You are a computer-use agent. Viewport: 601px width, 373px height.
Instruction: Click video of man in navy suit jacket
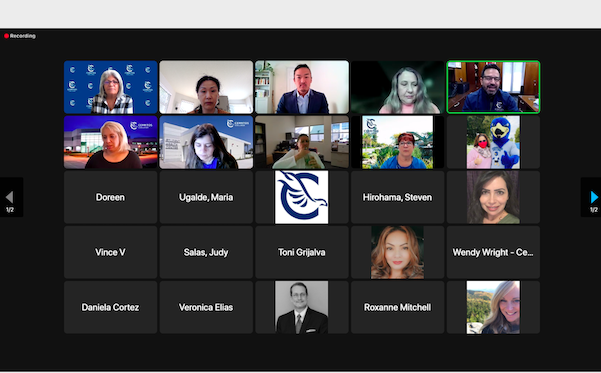pos(302,87)
